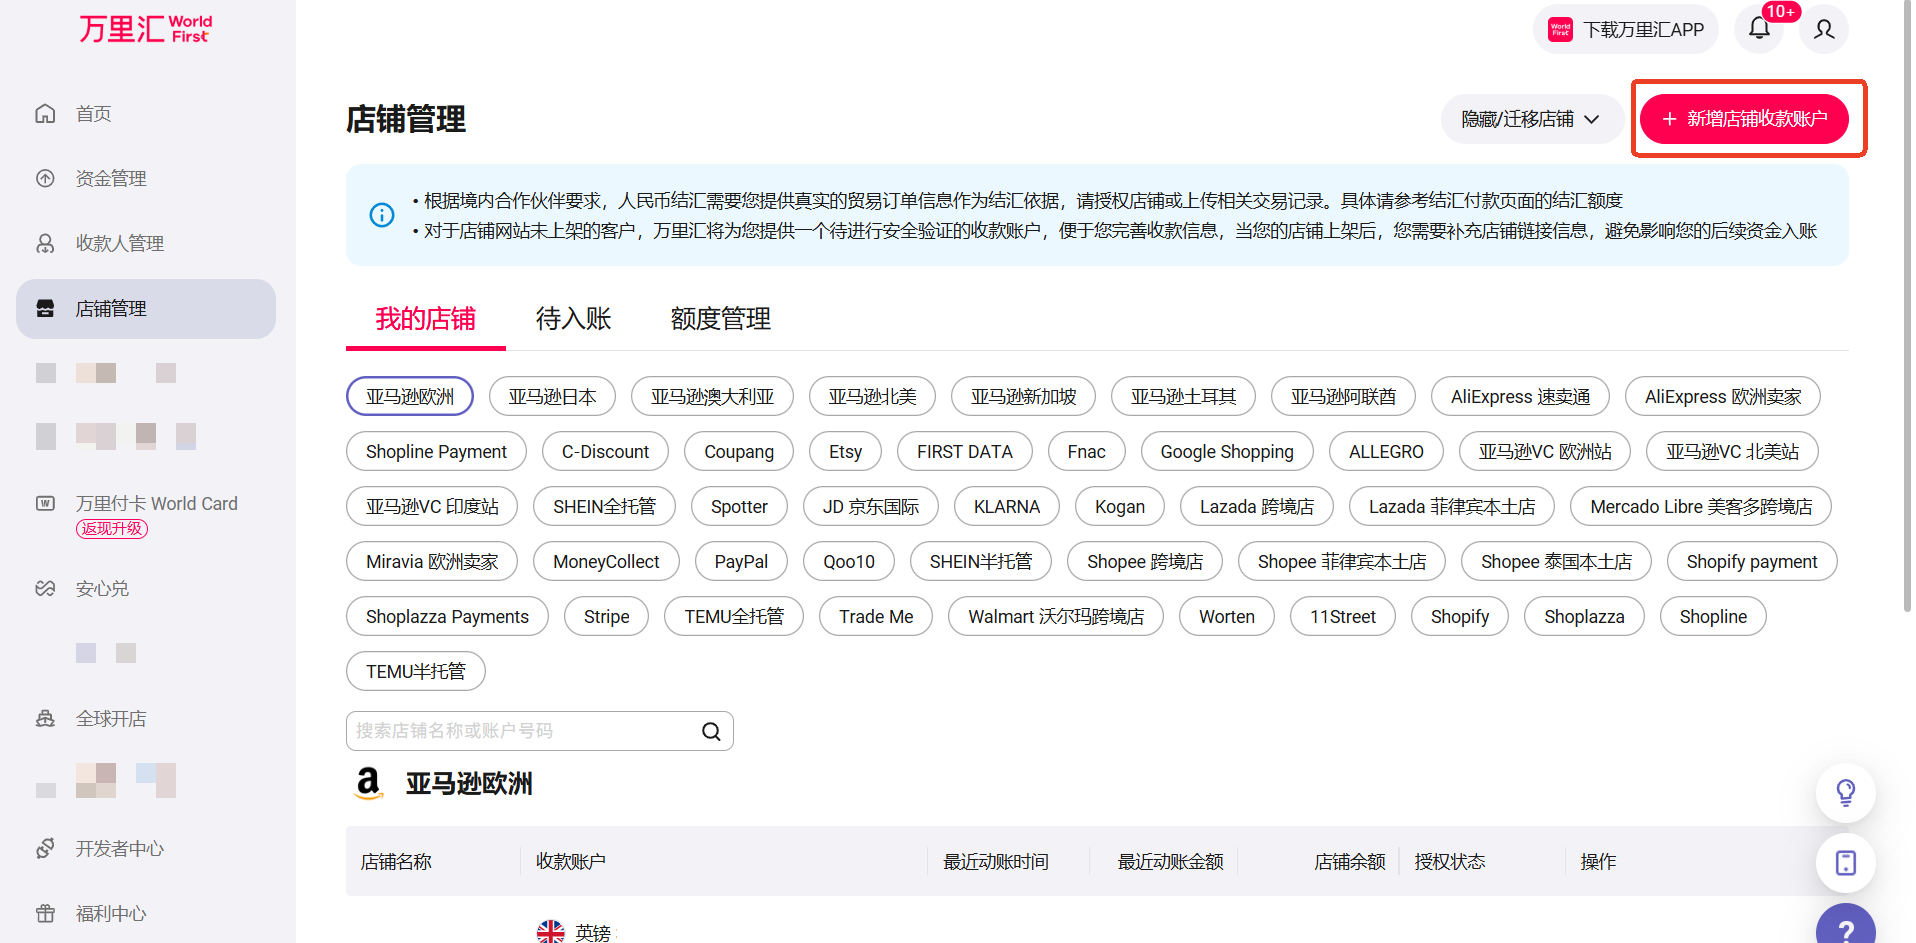Image resolution: width=1916 pixels, height=943 pixels.
Task: Open the notification bell icon
Action: point(1759,29)
